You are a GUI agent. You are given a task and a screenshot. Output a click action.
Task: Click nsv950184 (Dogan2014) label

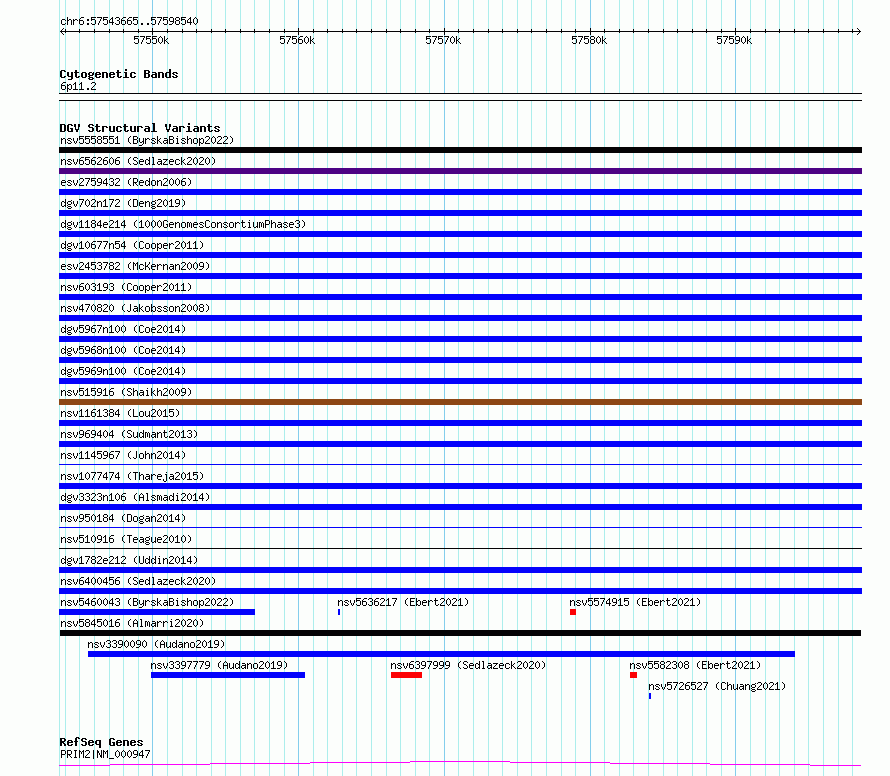click(123, 518)
